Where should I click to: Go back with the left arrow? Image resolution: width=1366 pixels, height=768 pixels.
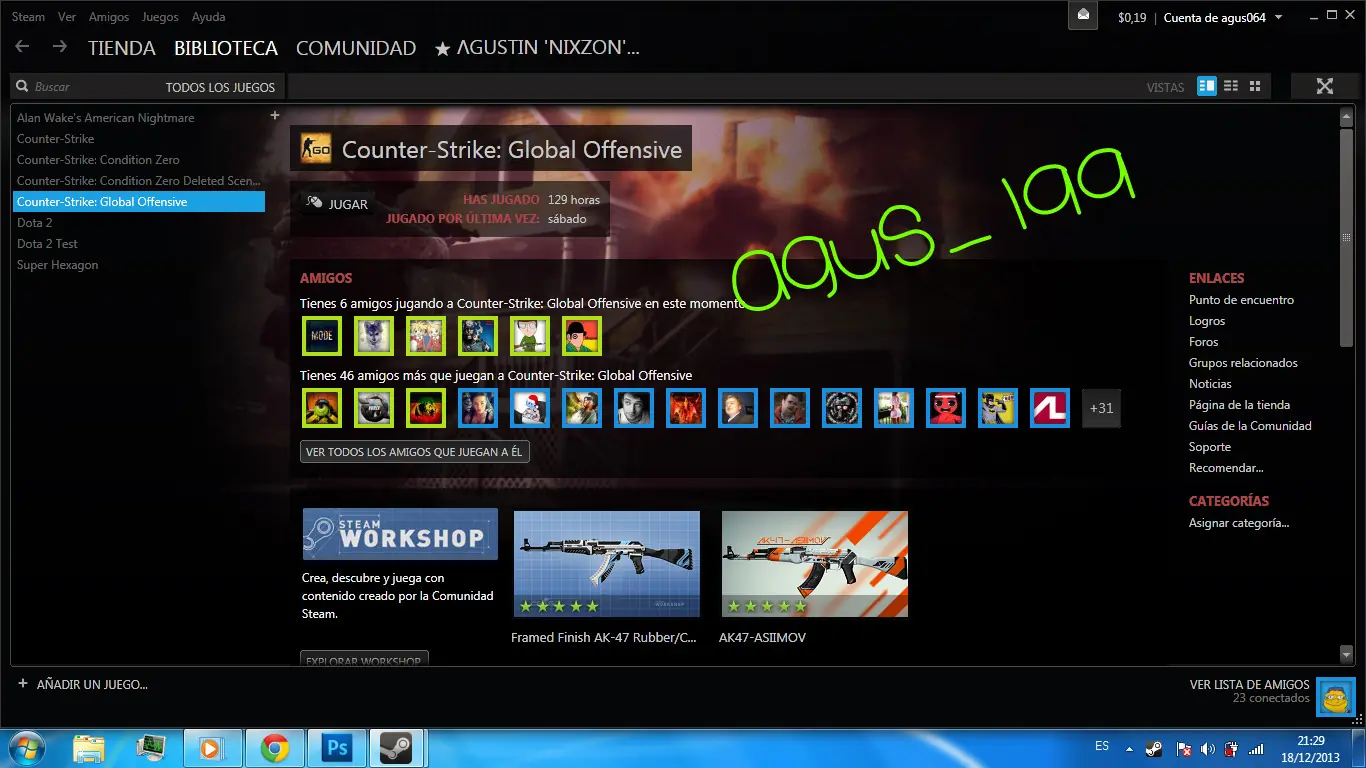[22, 47]
